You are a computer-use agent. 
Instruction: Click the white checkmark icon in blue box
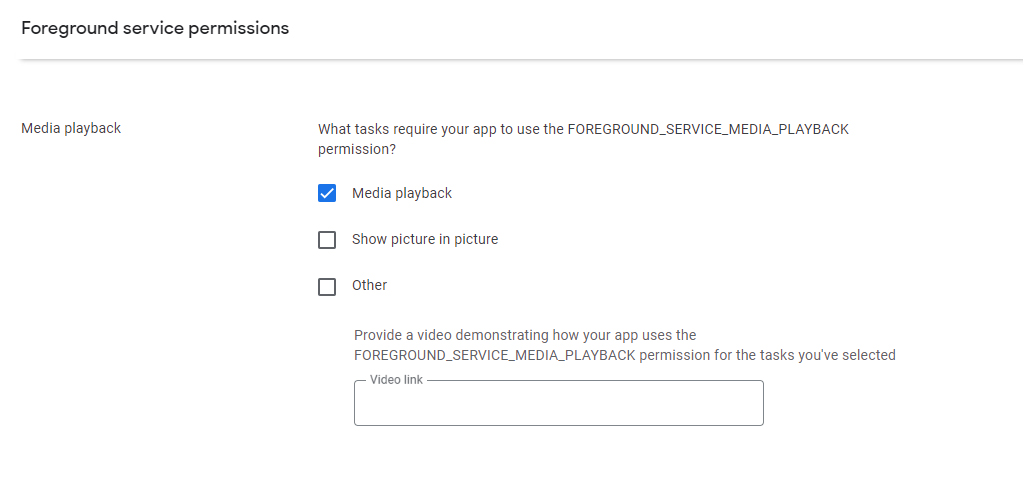(x=327, y=193)
